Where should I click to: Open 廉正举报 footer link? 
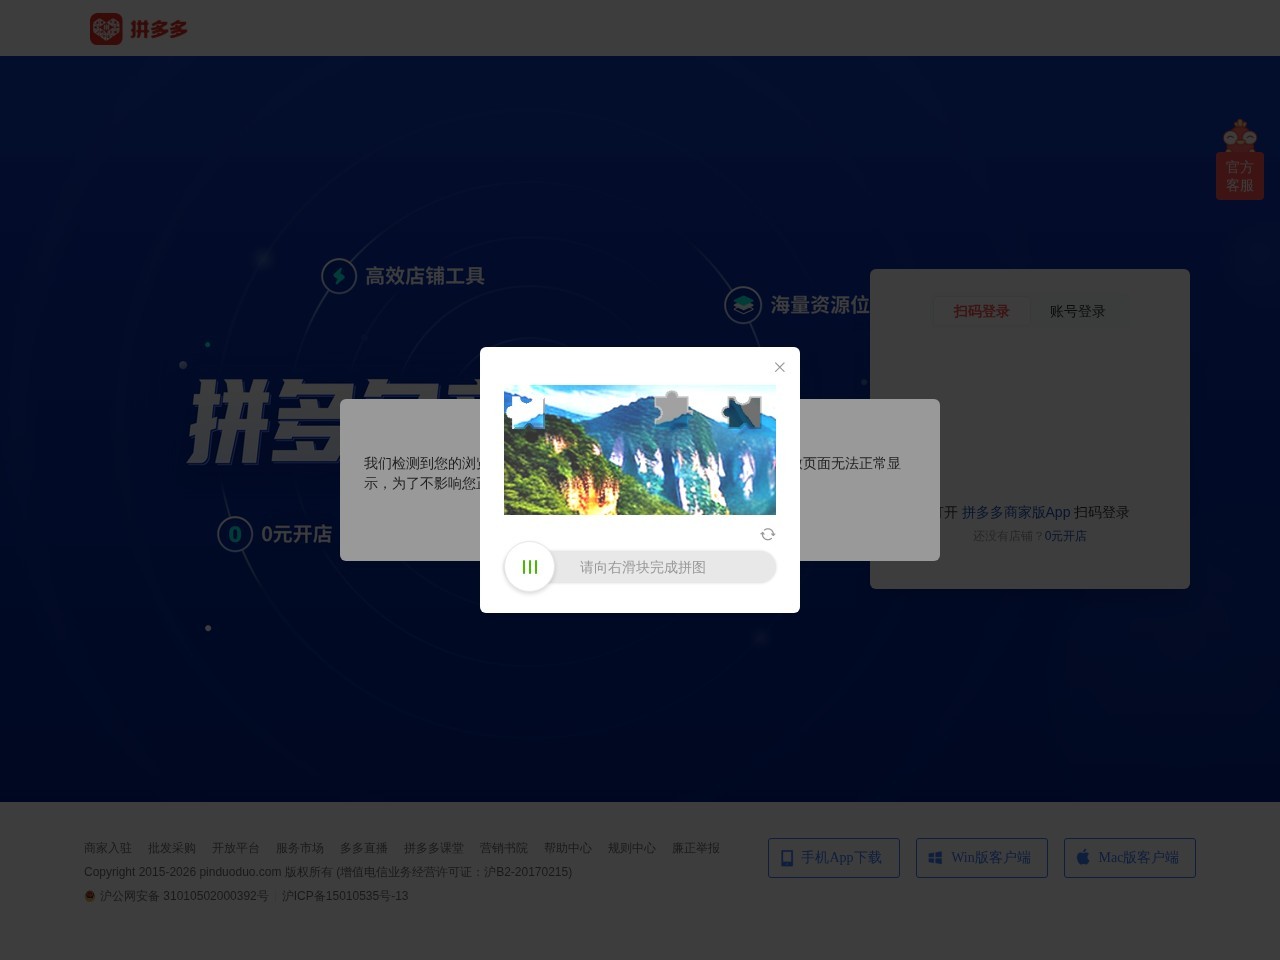point(696,848)
